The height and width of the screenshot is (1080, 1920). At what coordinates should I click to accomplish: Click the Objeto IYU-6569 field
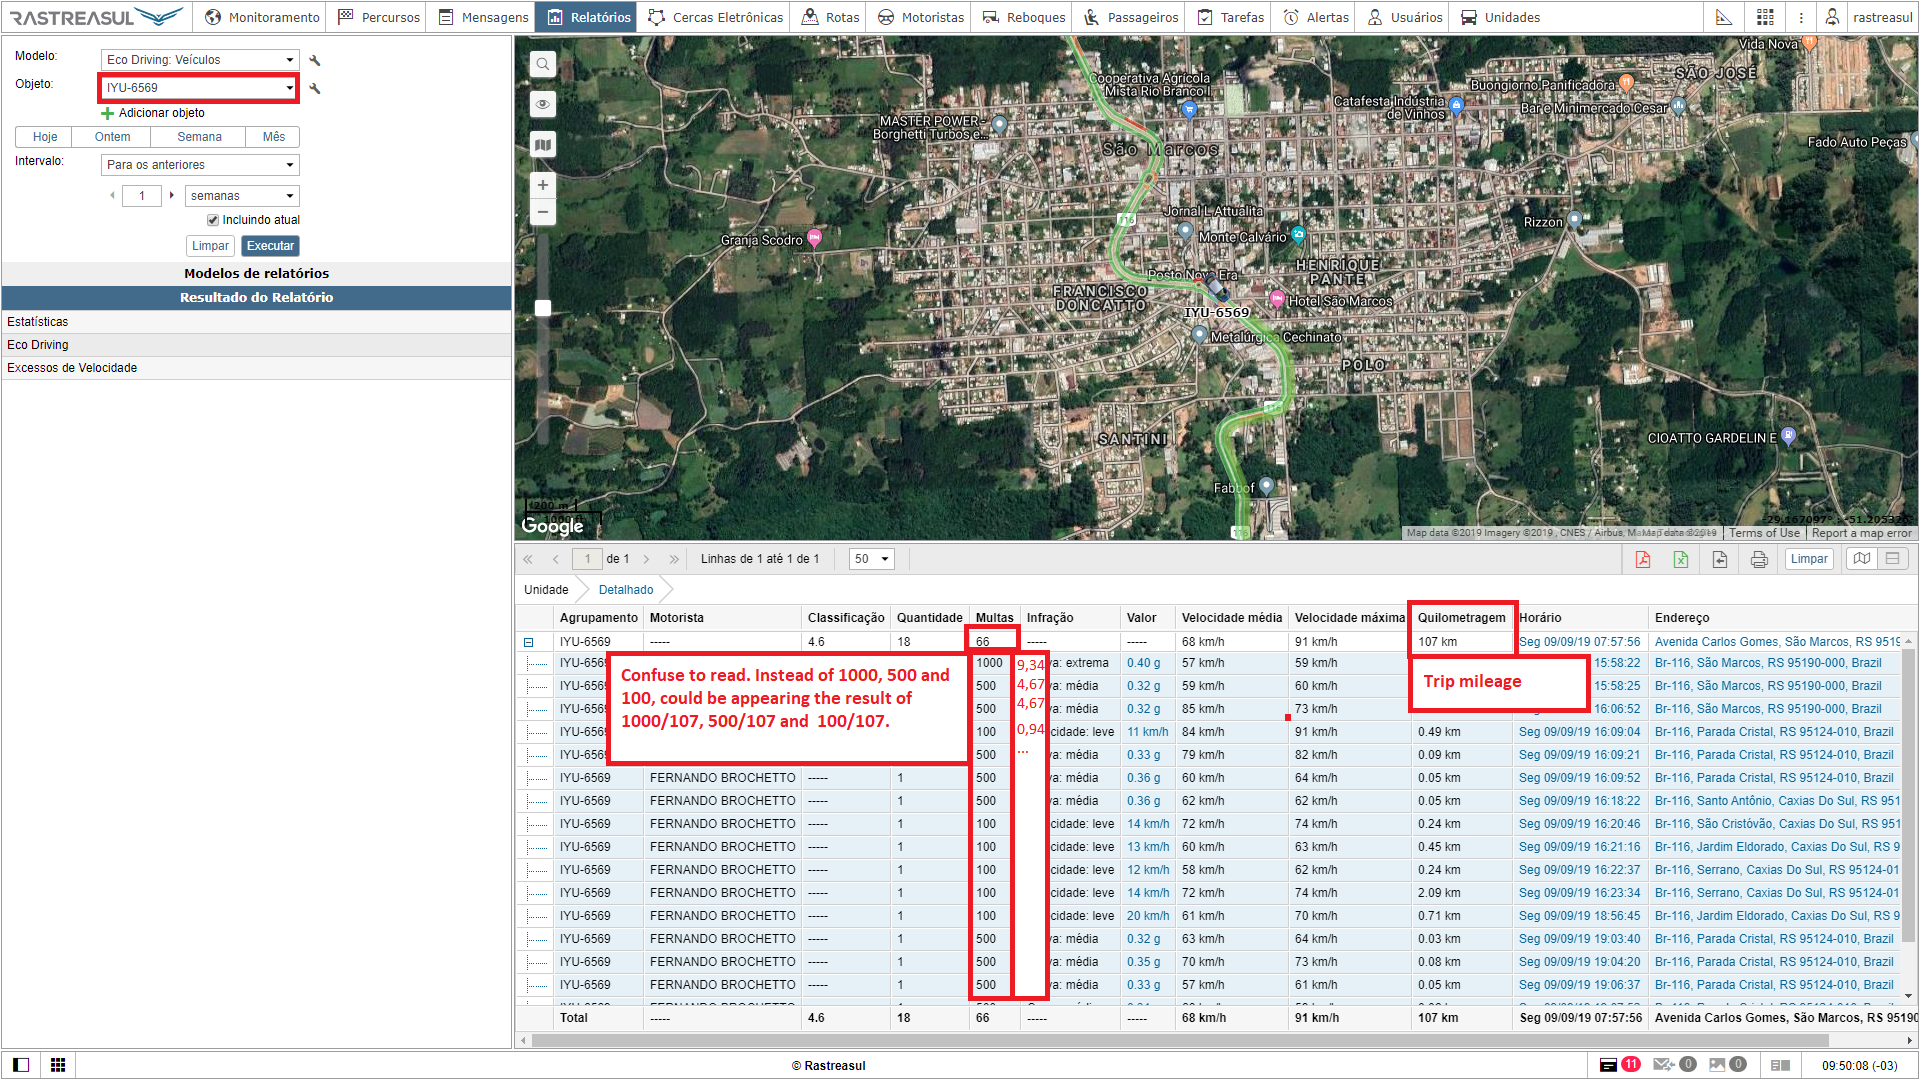click(198, 88)
